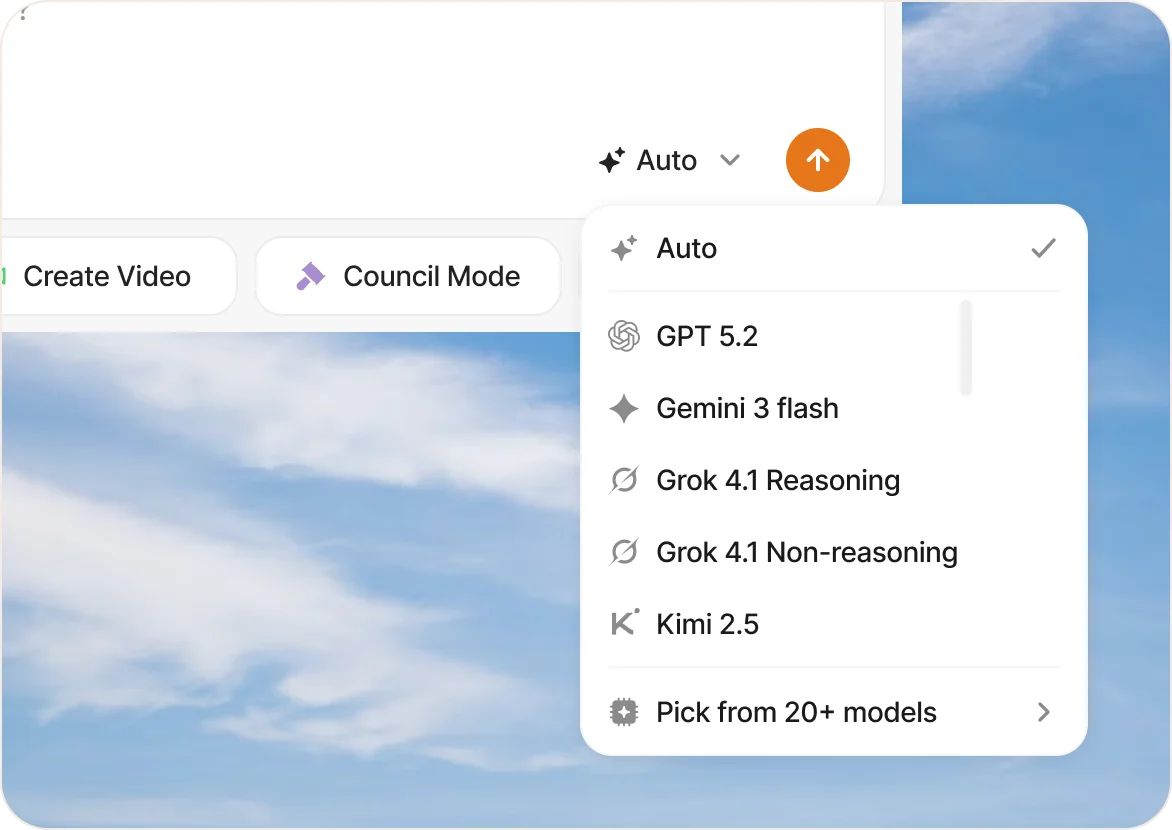Click the Kimi K logo icon
Image resolution: width=1172 pixels, height=830 pixels.
[x=624, y=624]
